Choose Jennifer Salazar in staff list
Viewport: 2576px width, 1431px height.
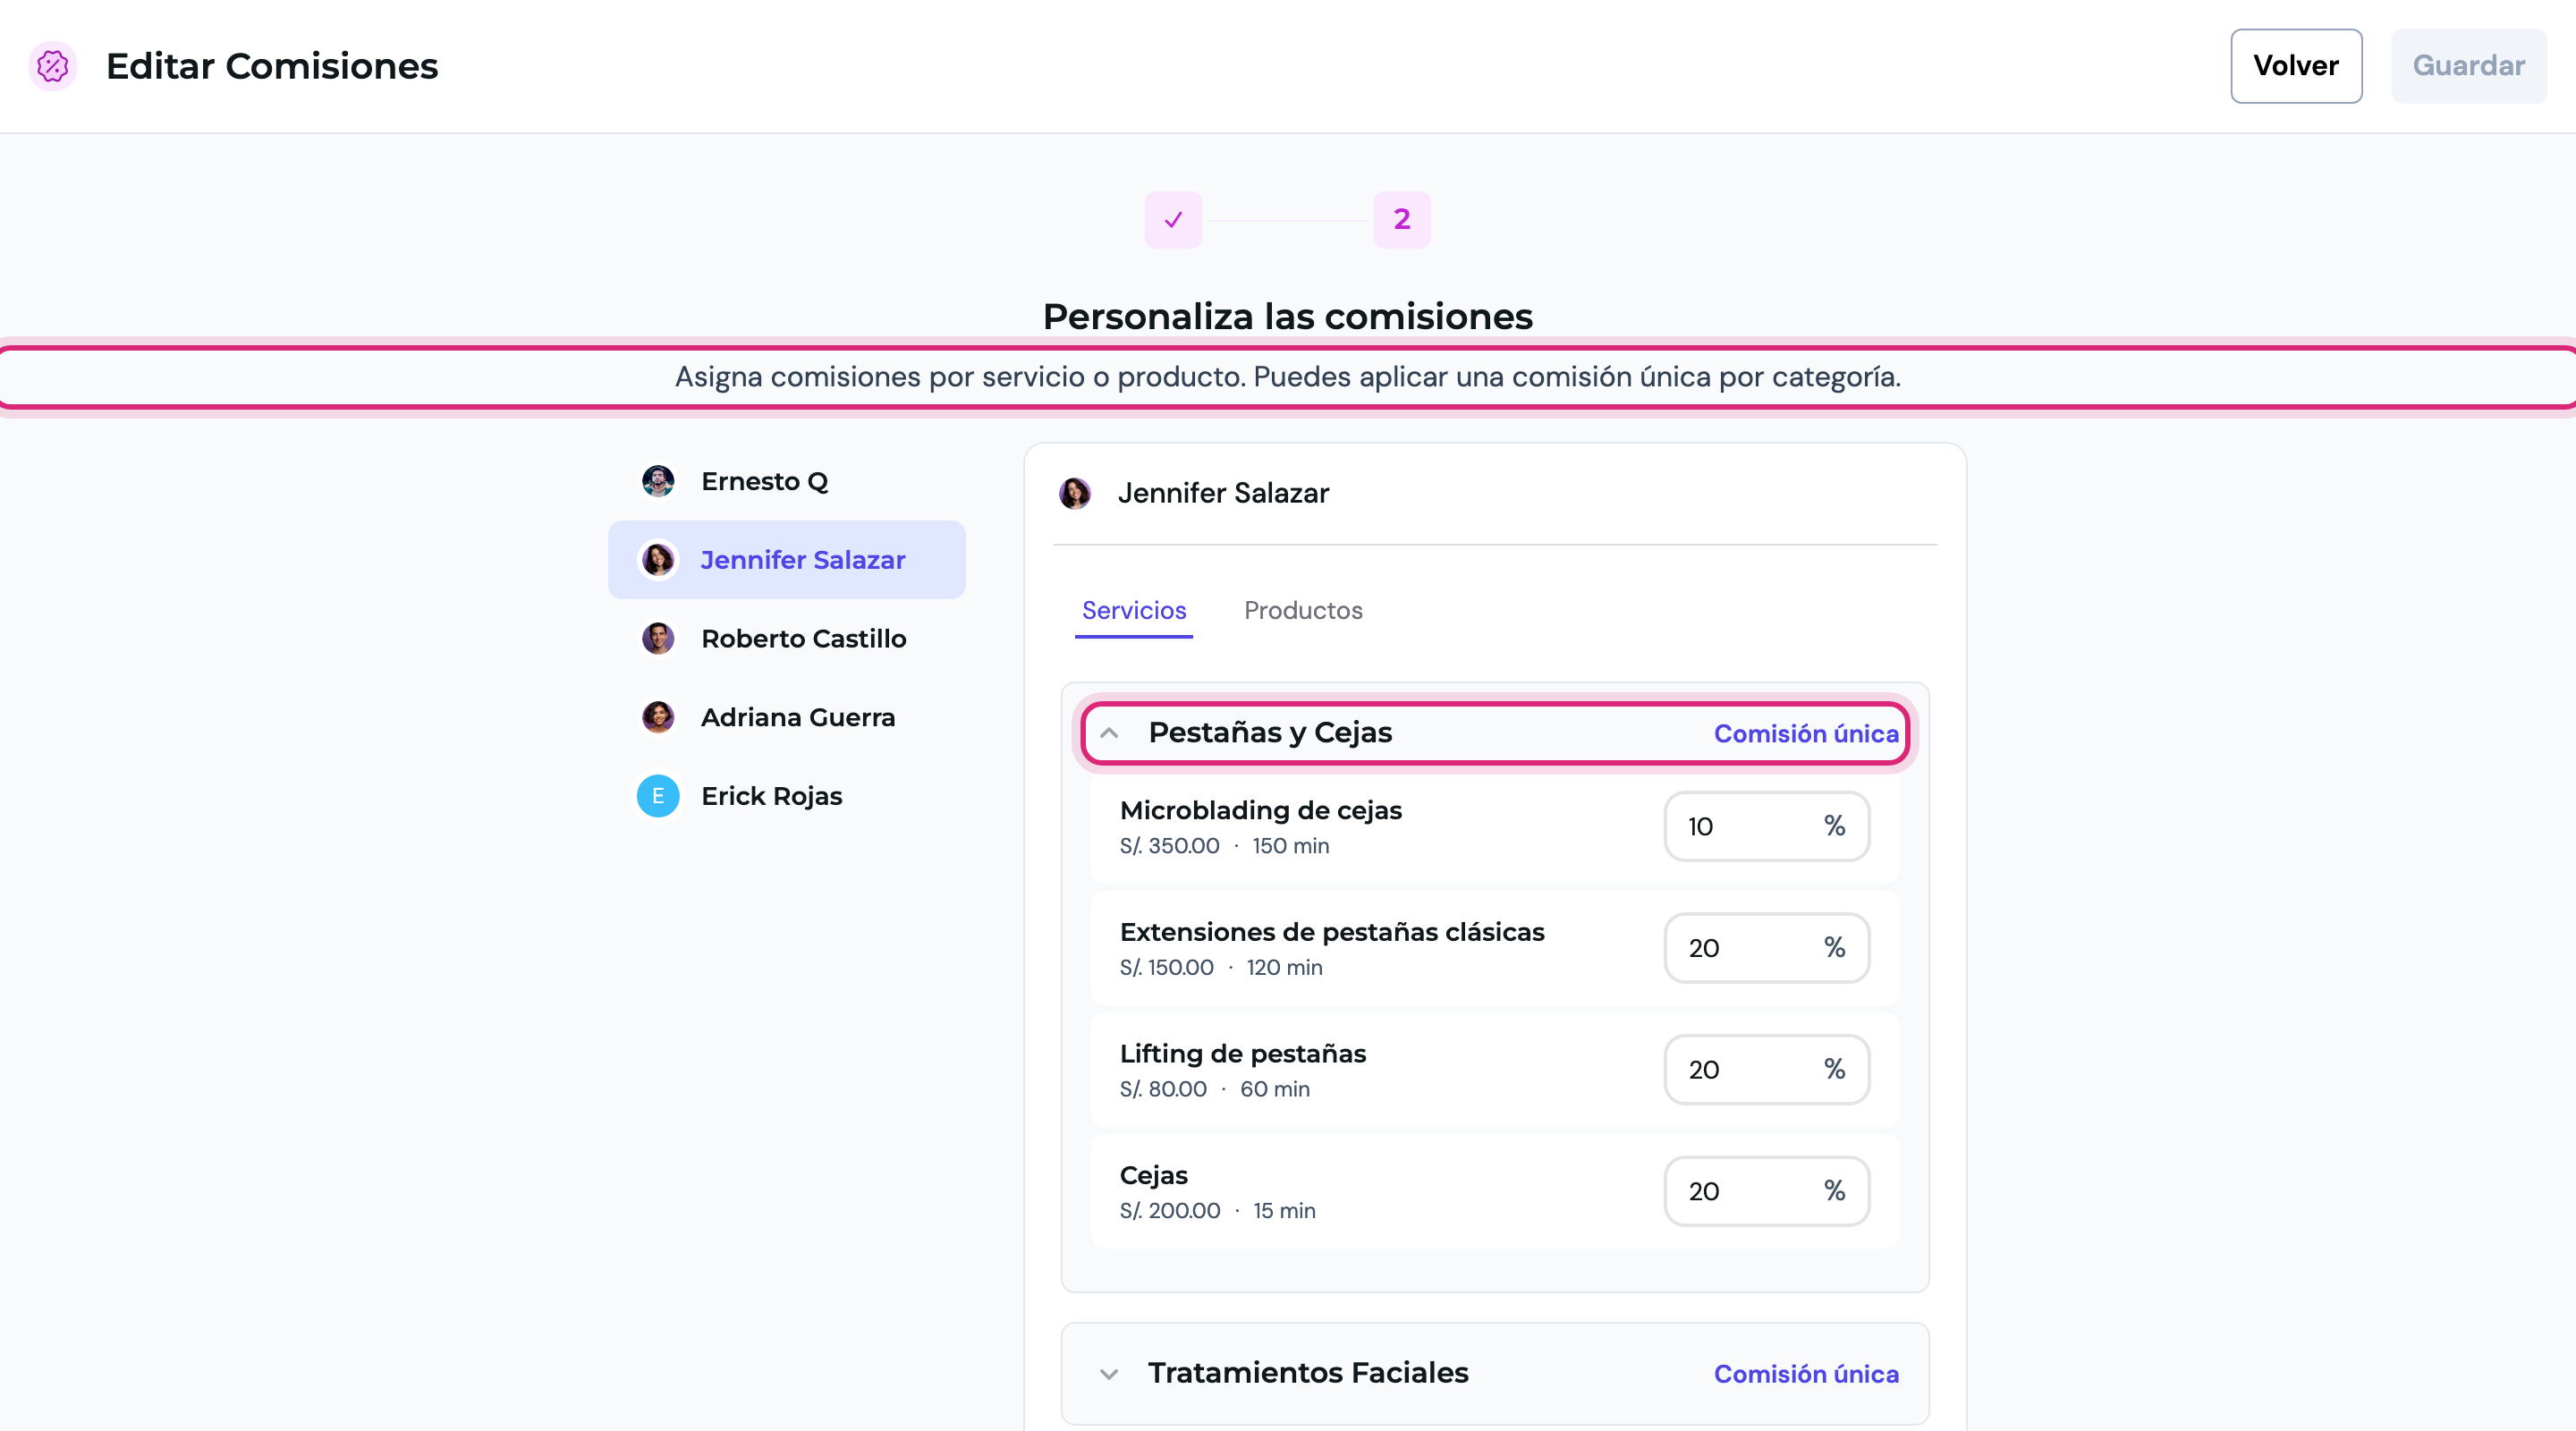(787, 560)
